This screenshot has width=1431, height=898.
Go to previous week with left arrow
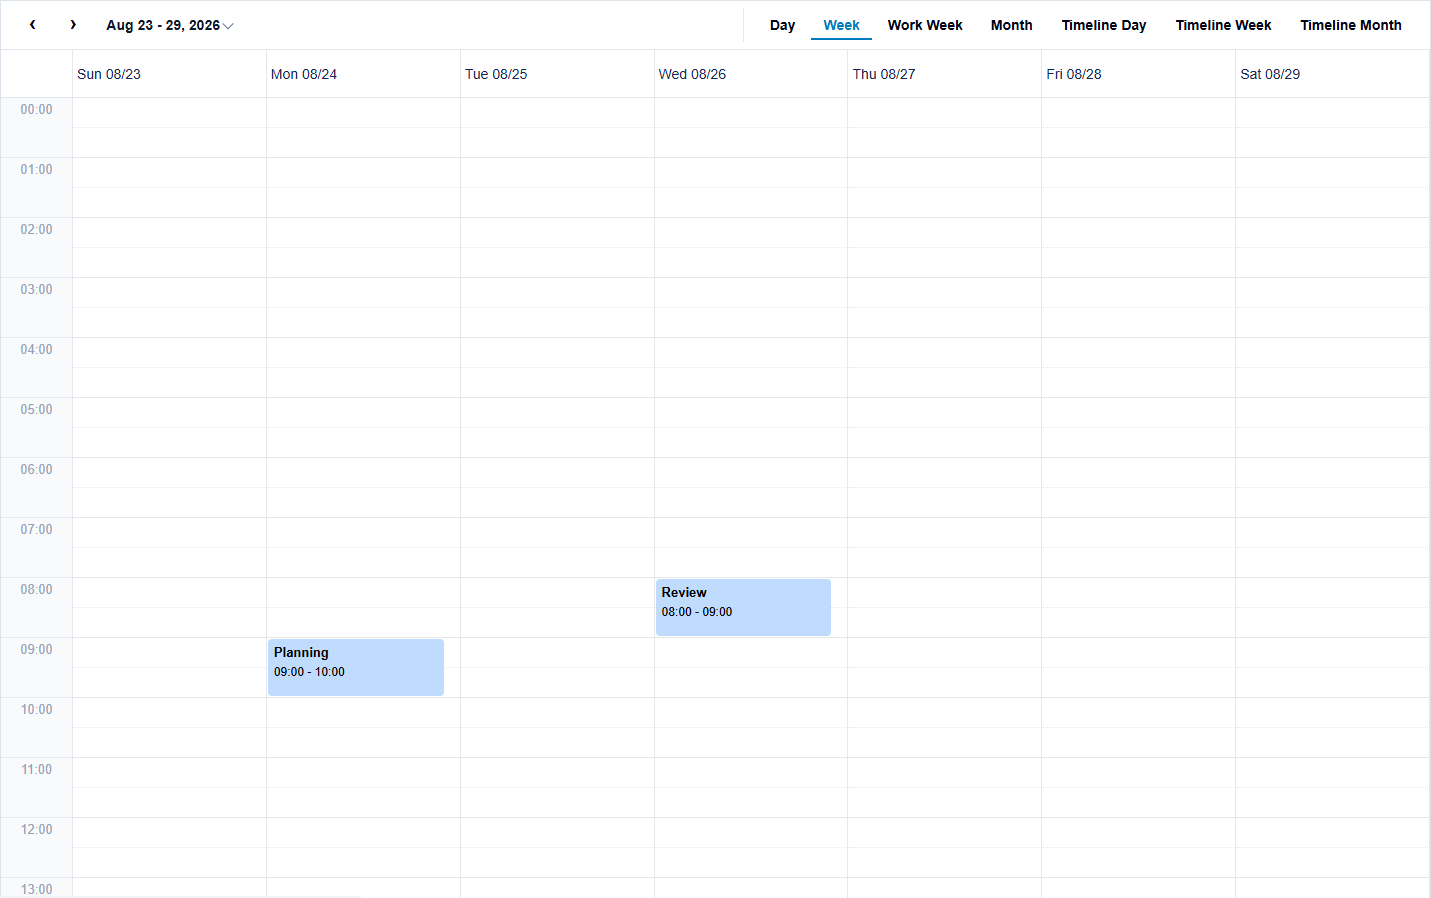pyautogui.click(x=33, y=25)
